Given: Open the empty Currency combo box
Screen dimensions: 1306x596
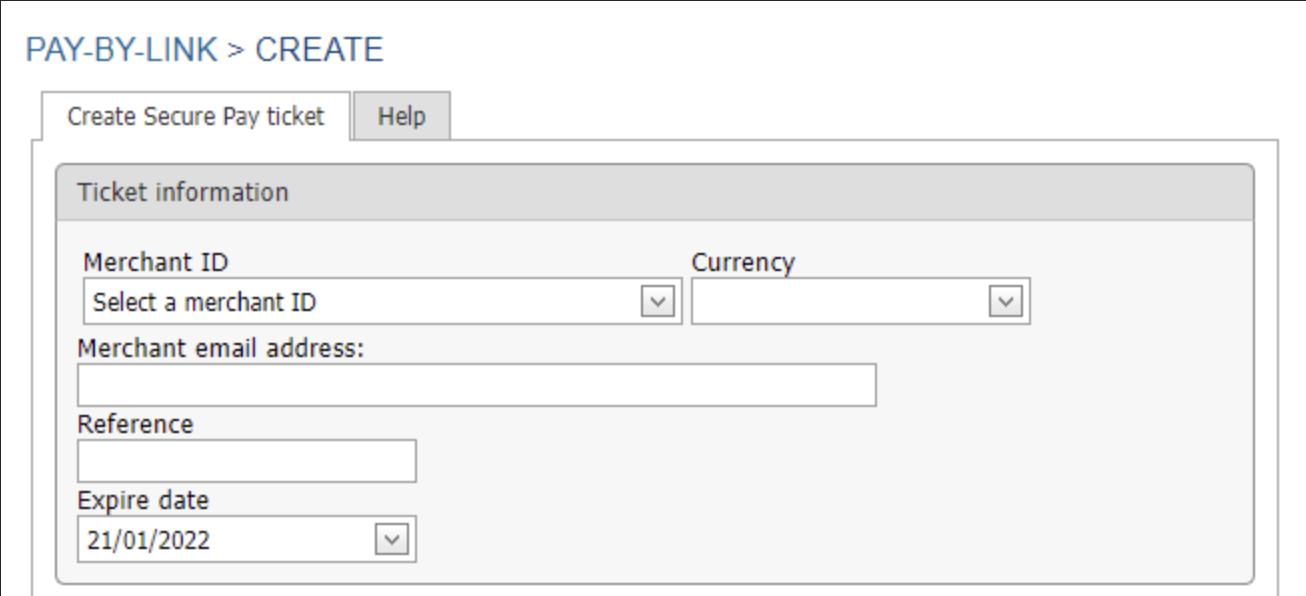Looking at the screenshot, I should (861, 302).
